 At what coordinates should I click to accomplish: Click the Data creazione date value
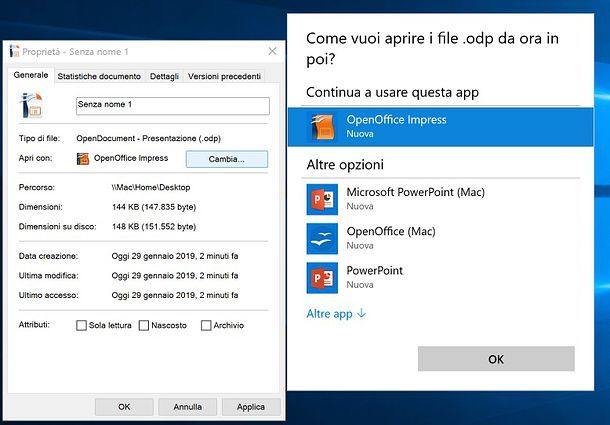pyautogui.click(x=175, y=256)
